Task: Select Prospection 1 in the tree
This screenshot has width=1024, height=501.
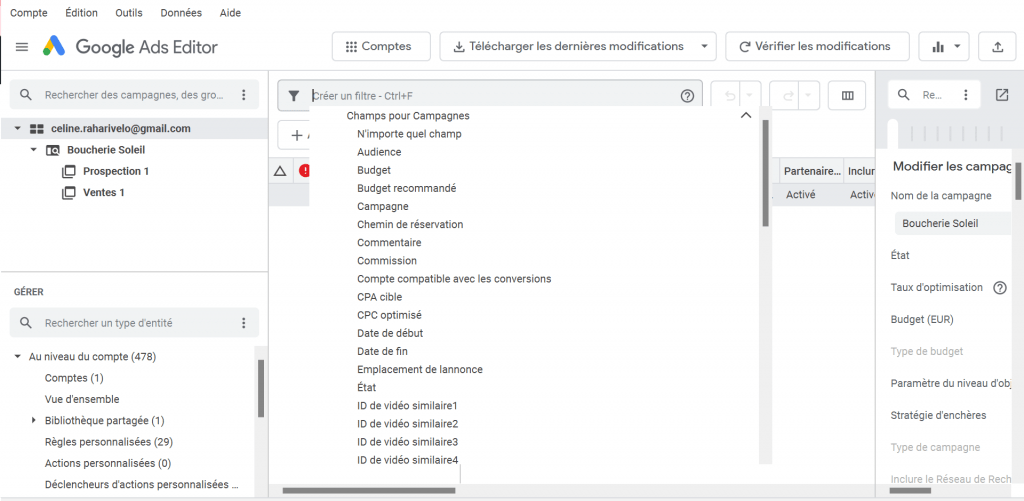Action: click(x=116, y=171)
